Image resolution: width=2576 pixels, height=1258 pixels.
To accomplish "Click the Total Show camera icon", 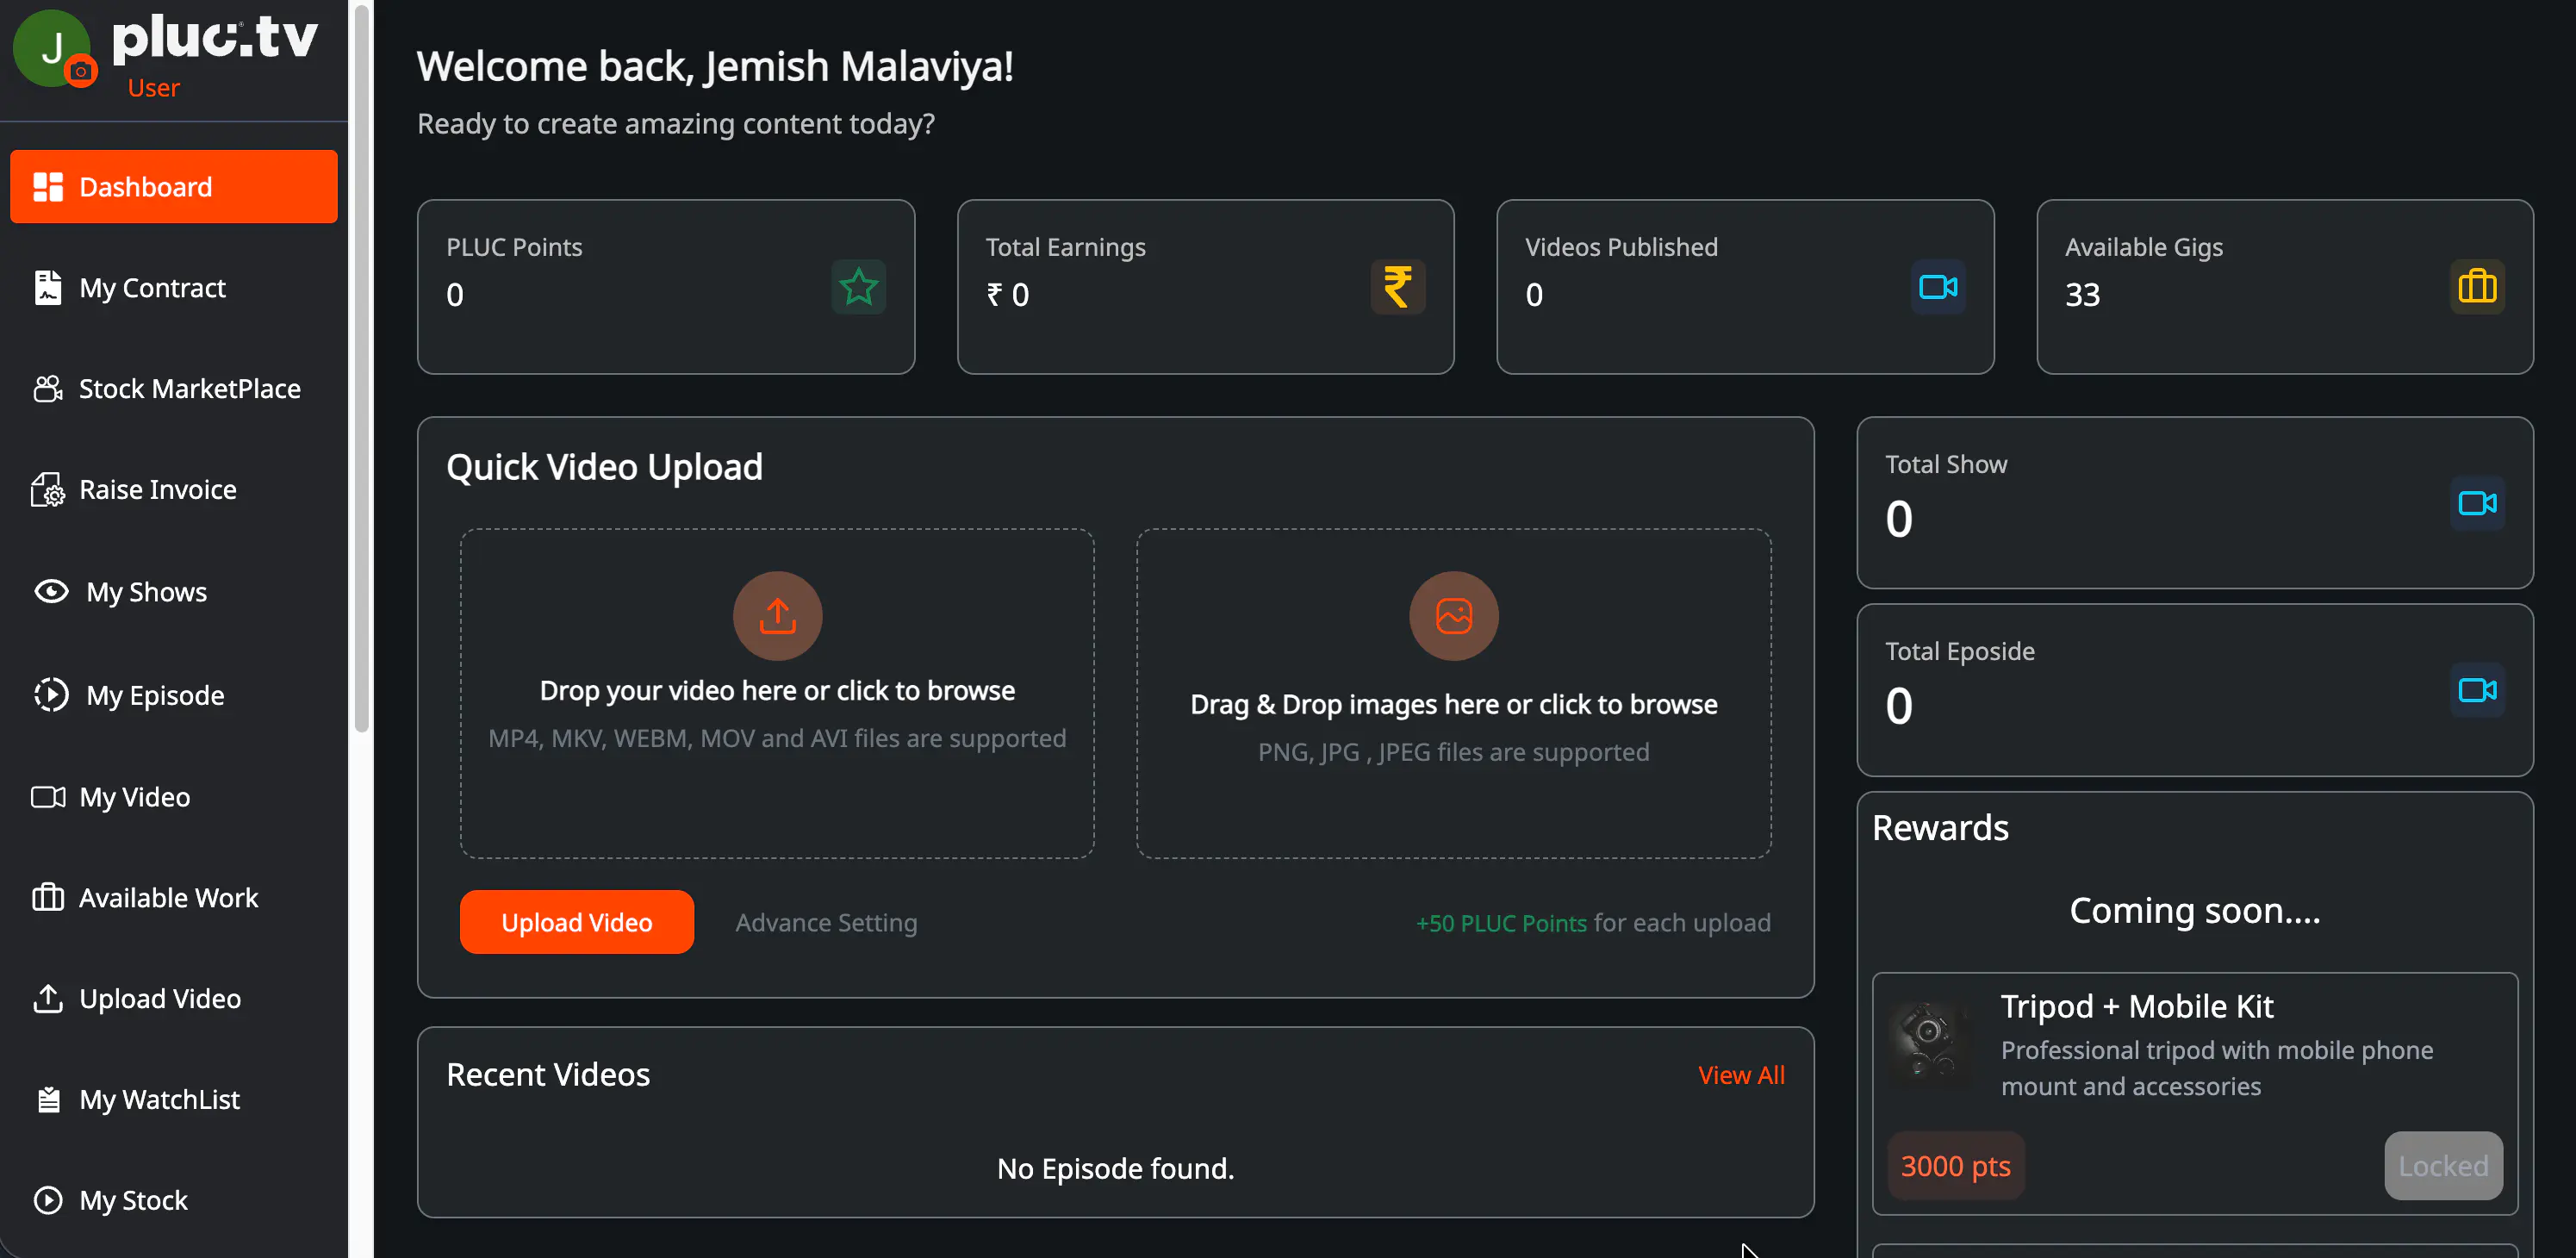I will click(2476, 503).
